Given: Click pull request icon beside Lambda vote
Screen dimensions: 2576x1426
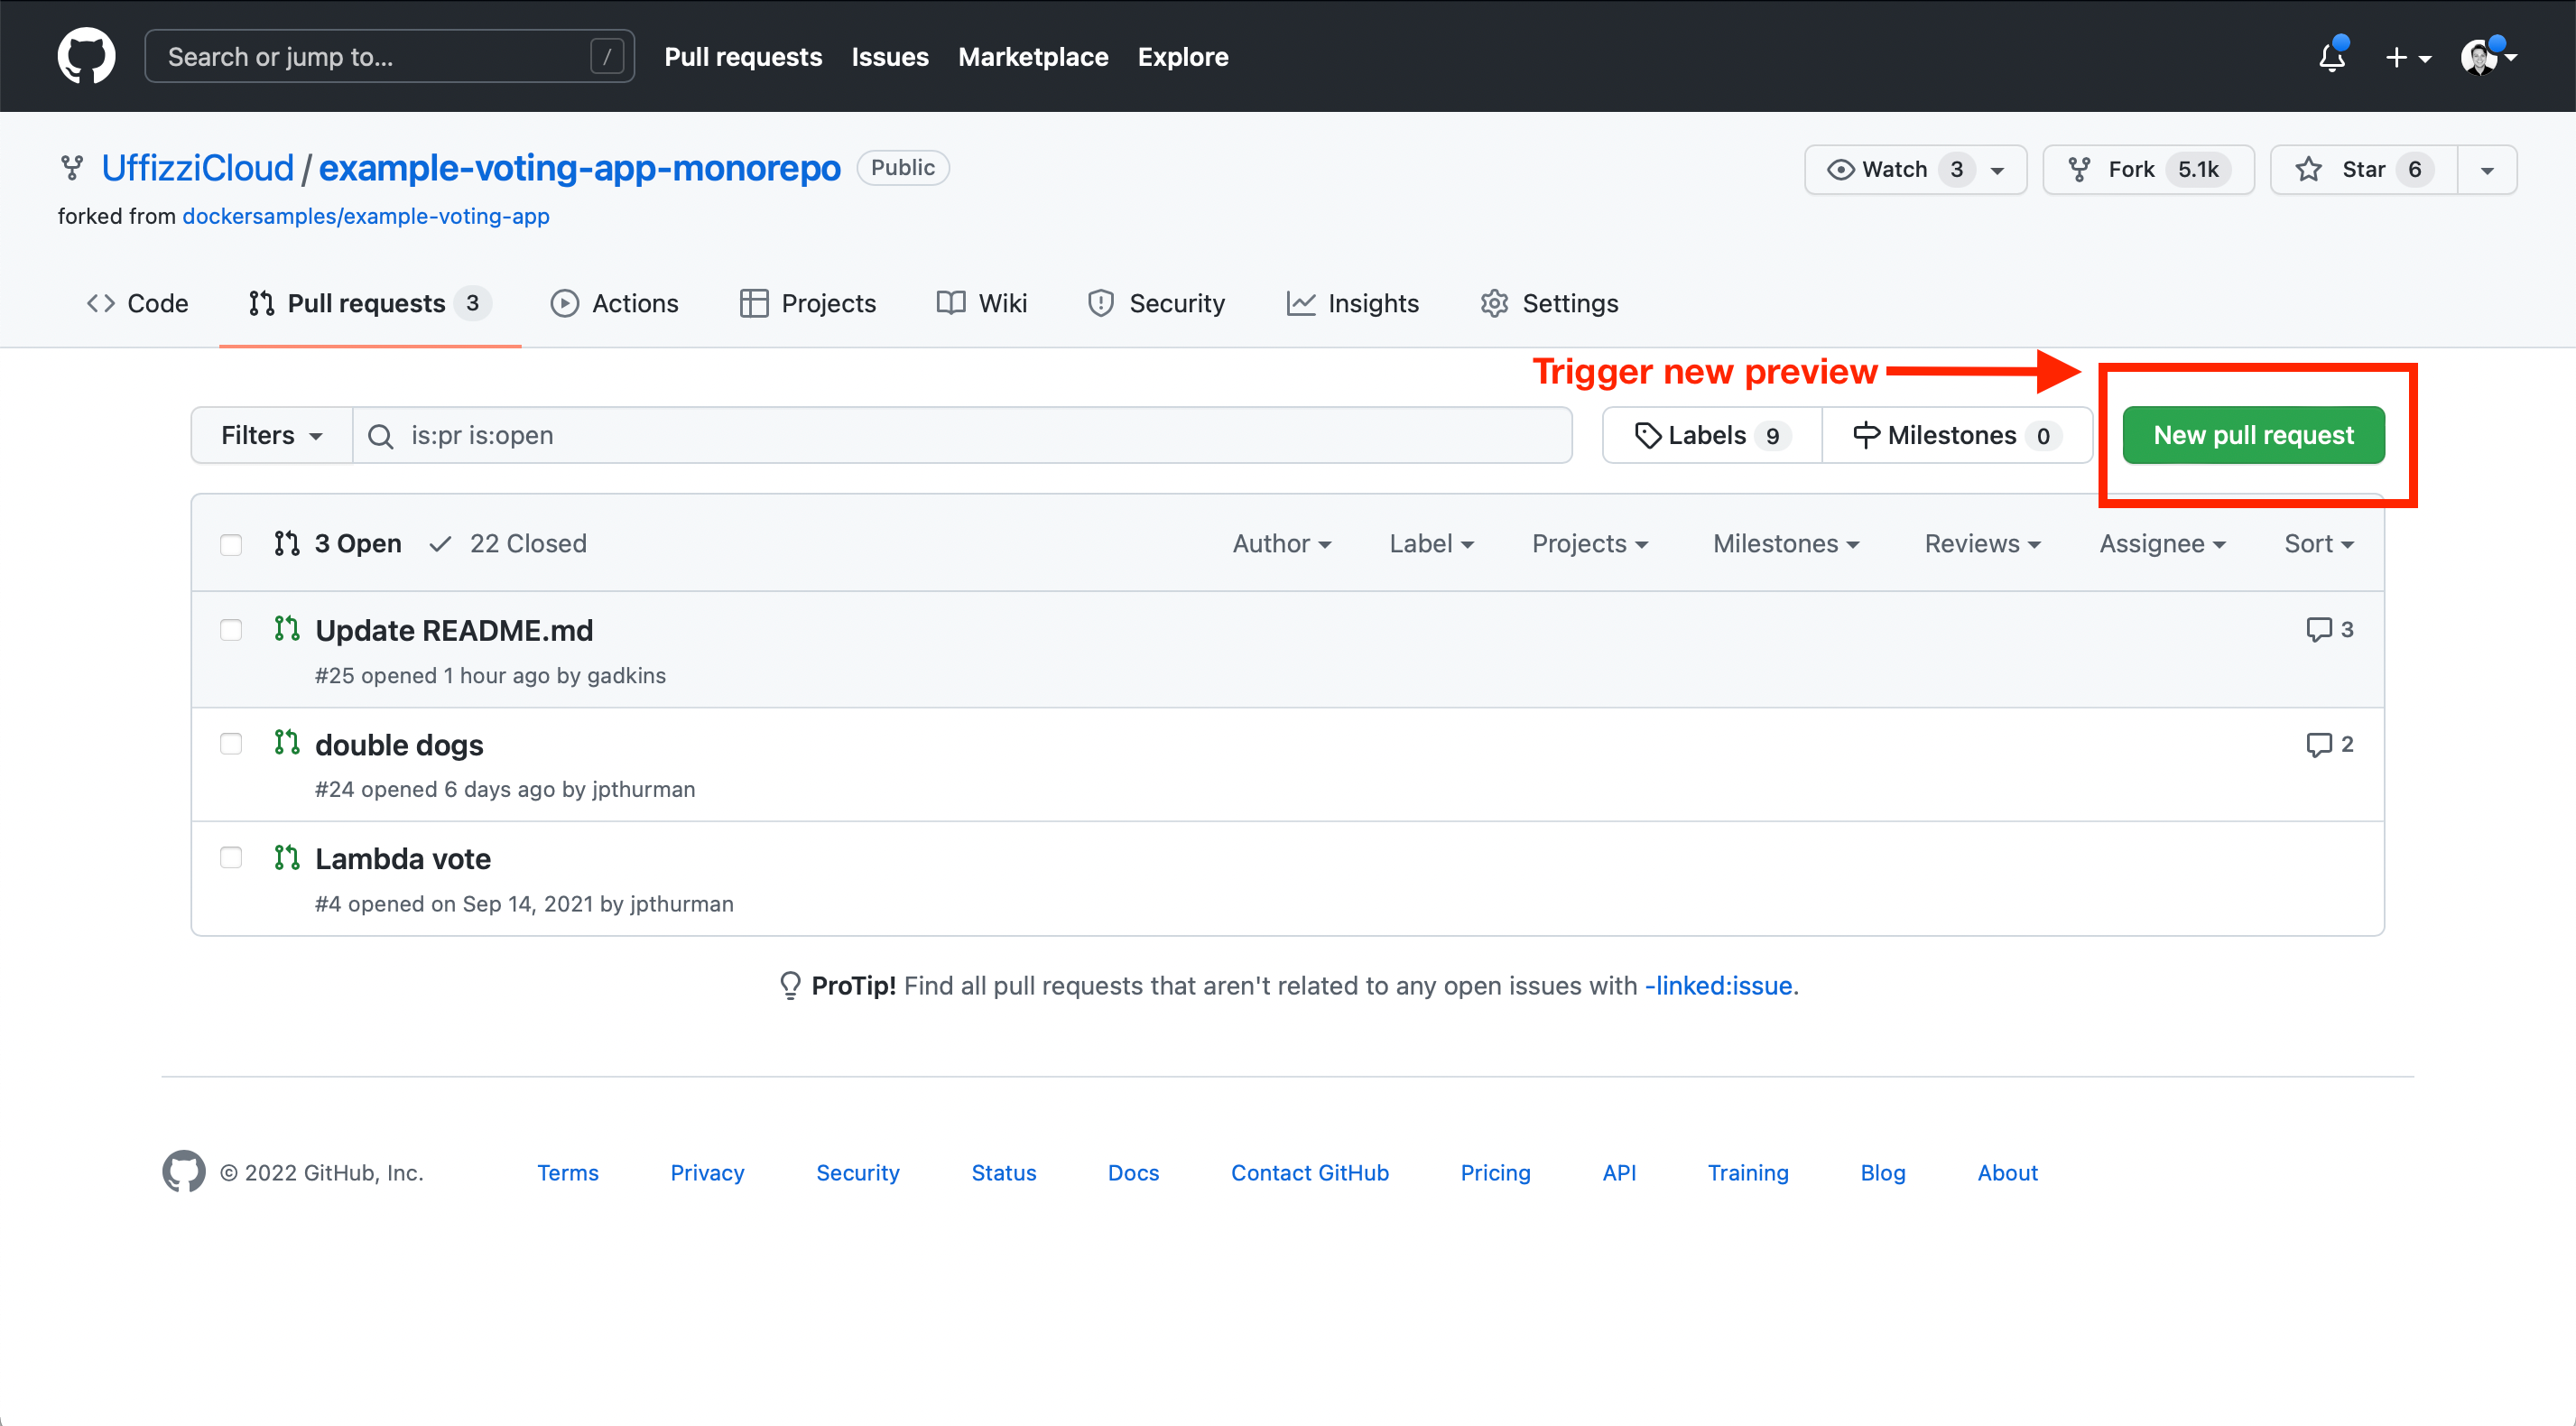Looking at the screenshot, I should pos(287,857).
